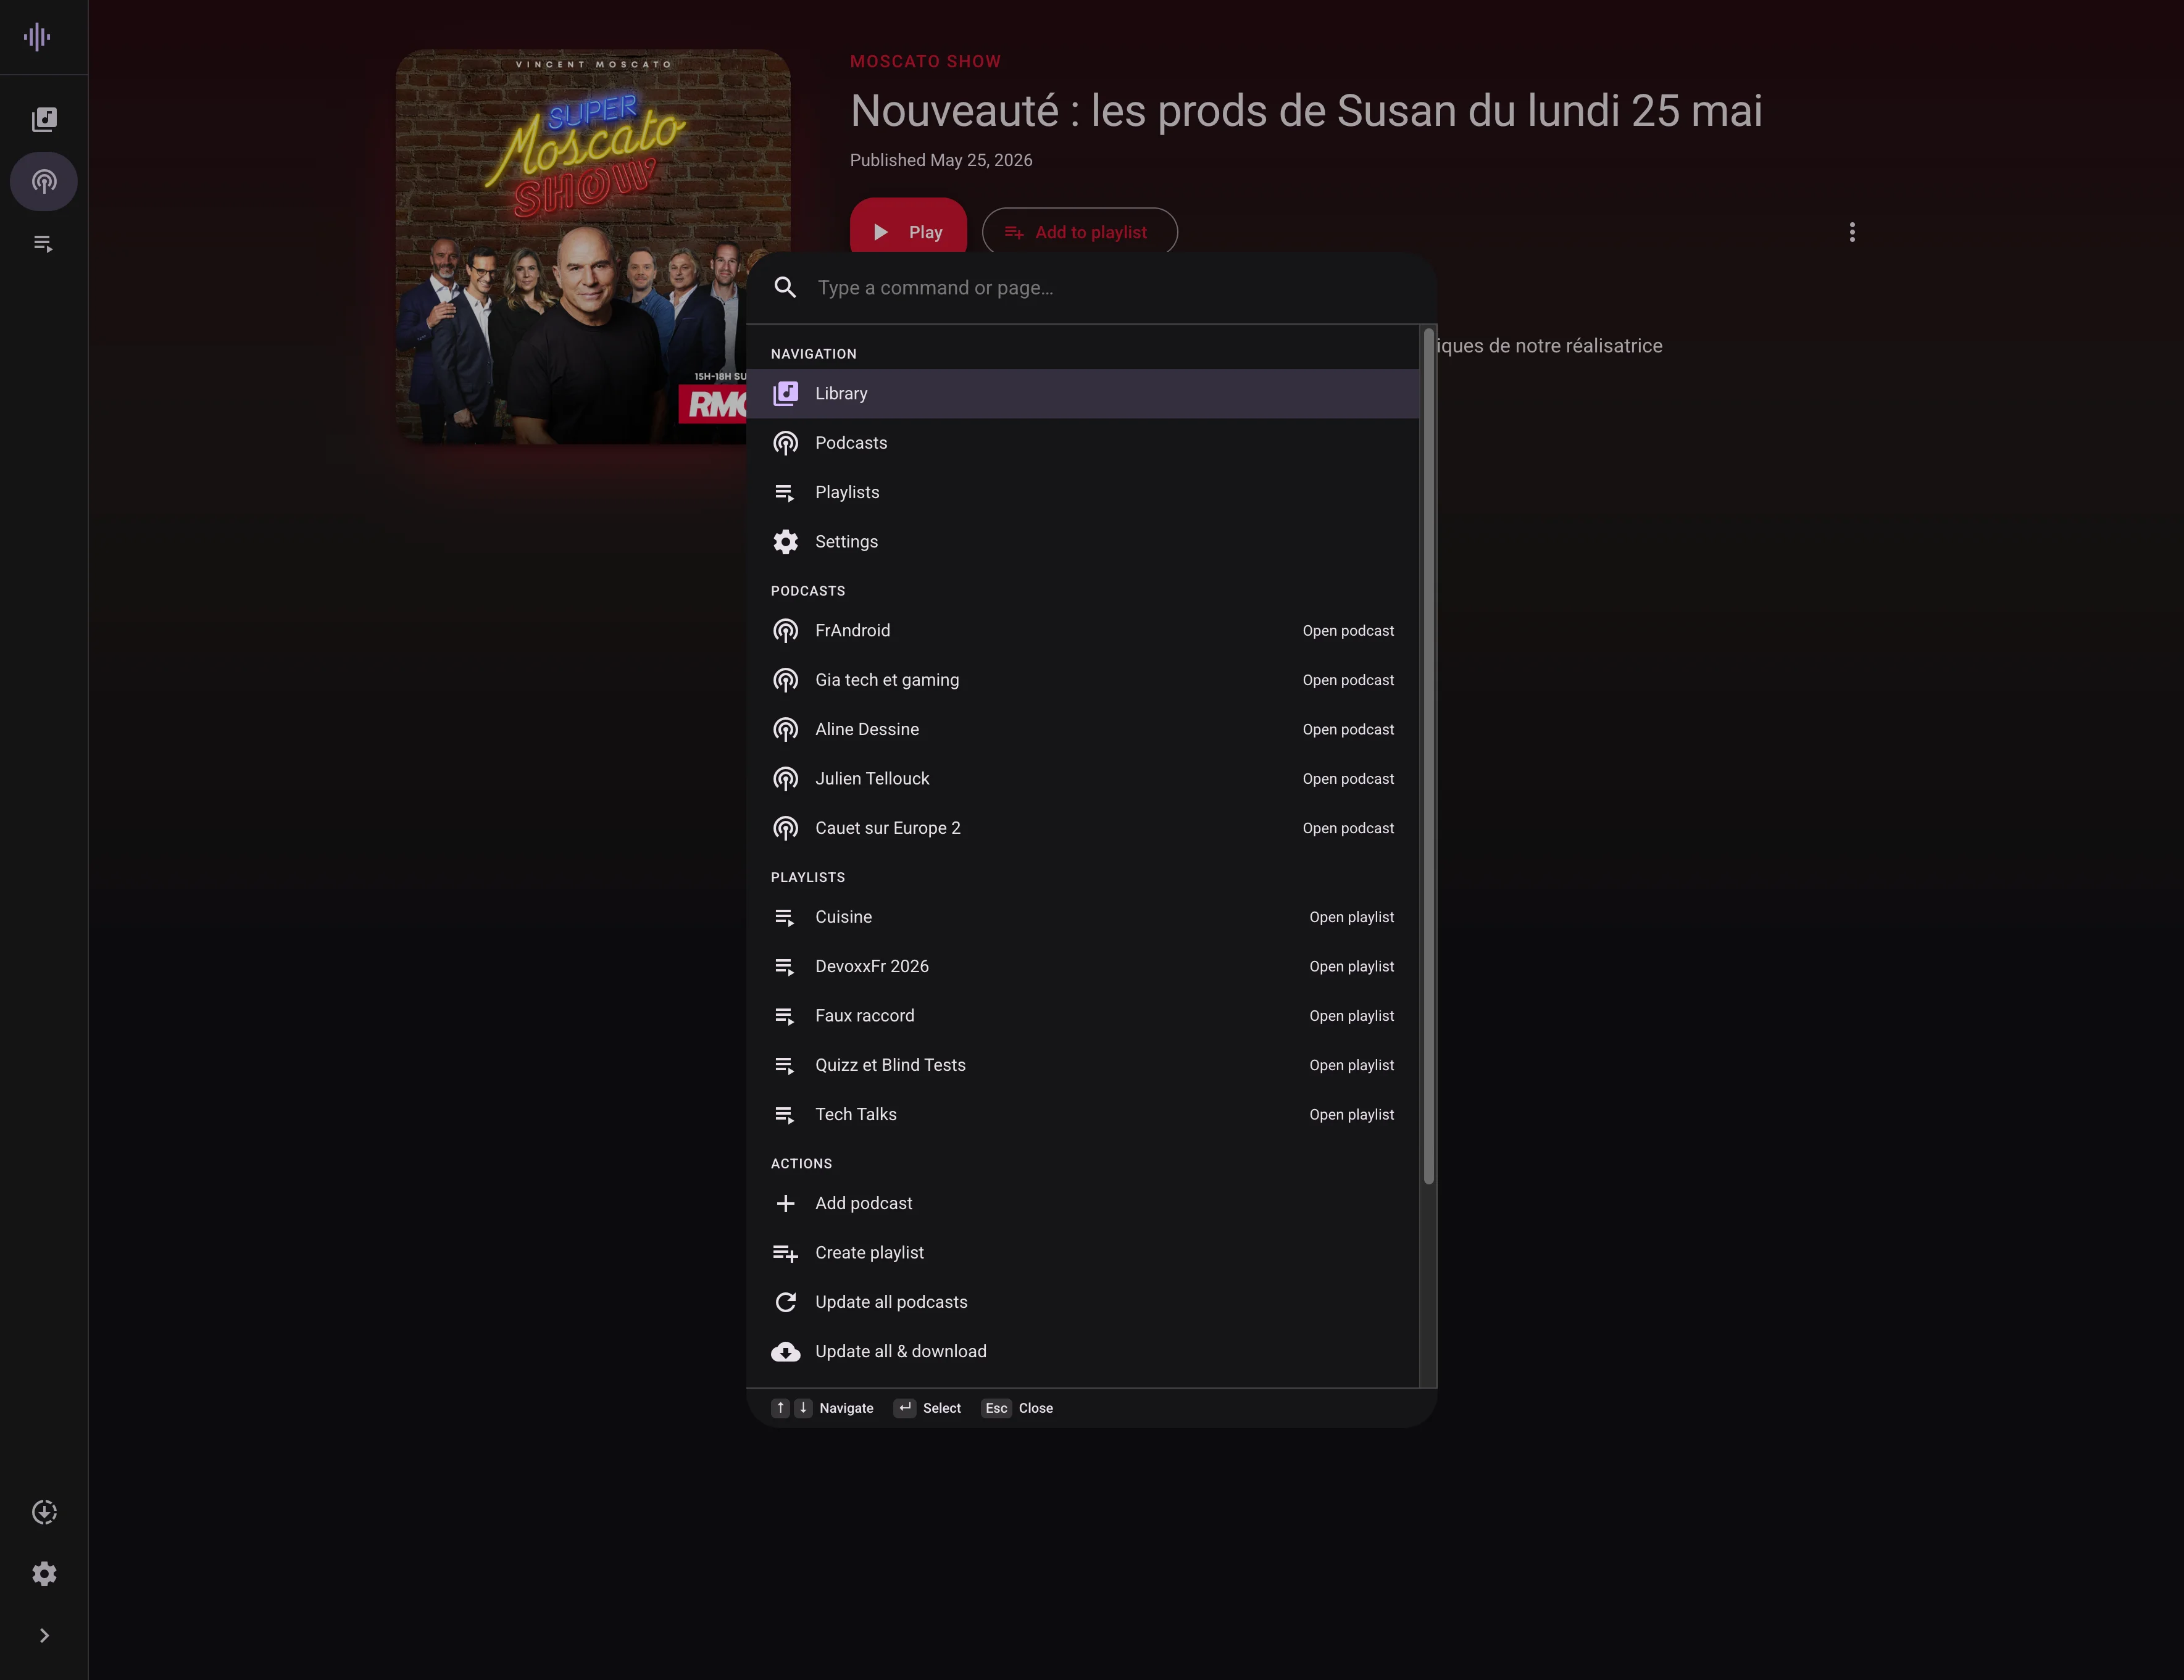2184x1680 pixels.
Task: Click the Aline Dessine podcast icon
Action: click(786, 730)
